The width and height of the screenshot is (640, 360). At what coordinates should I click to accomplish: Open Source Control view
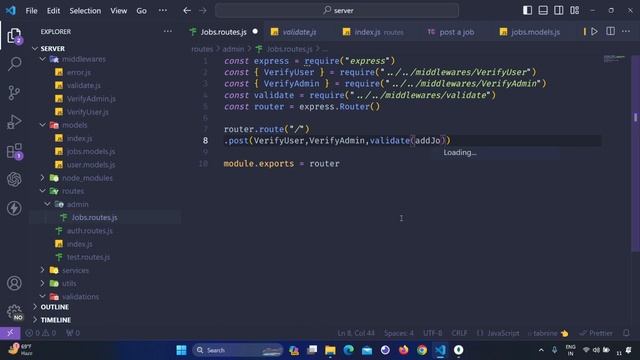[x=14, y=93]
